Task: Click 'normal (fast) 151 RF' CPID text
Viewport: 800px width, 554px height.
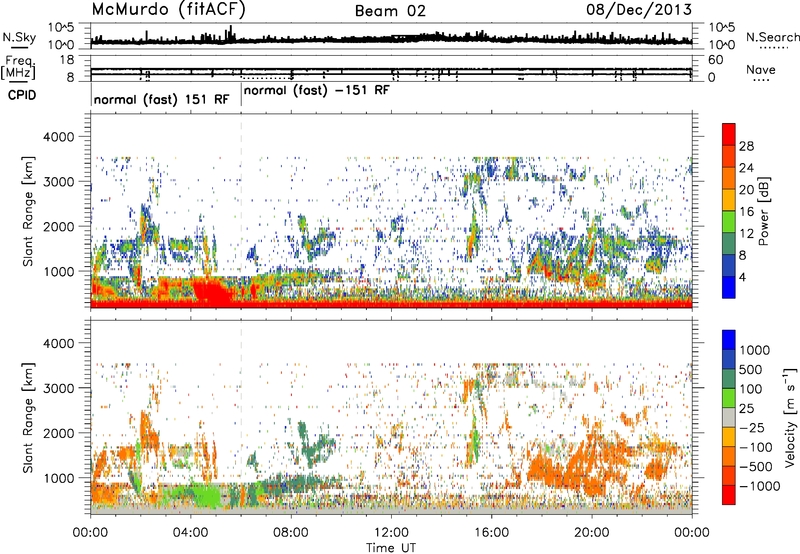Action: pyautogui.click(x=161, y=100)
